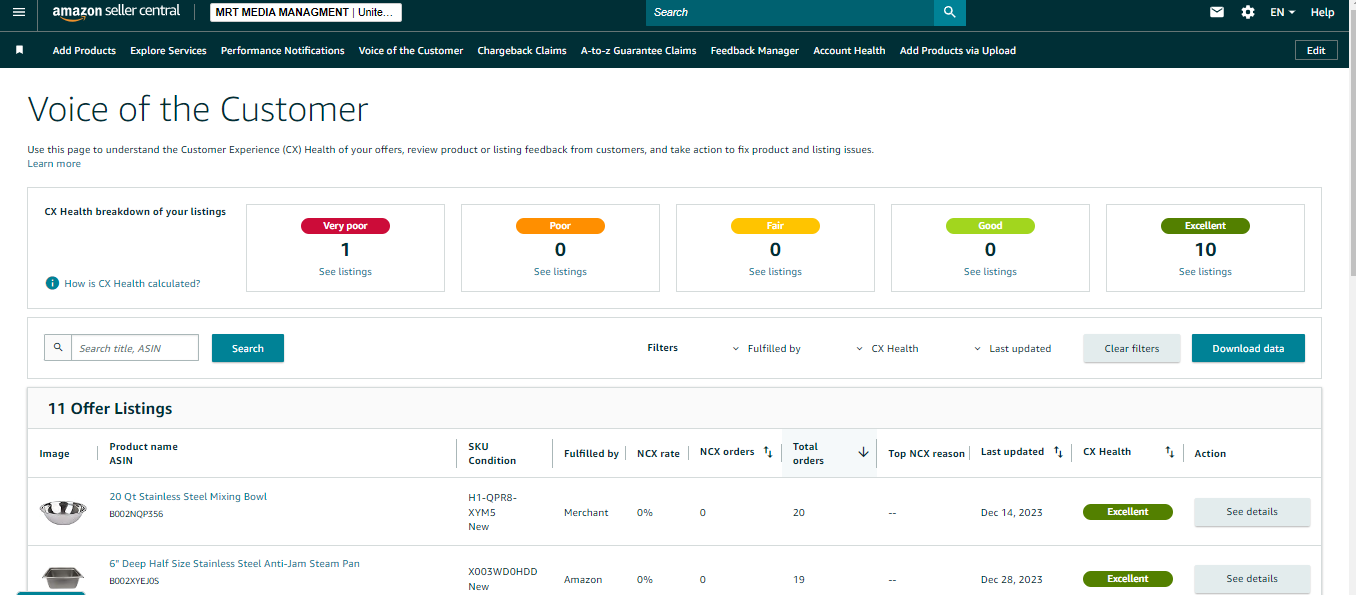Screen dimensions: 1356x595
Task: Click the NCX rate column header
Action: pos(658,454)
